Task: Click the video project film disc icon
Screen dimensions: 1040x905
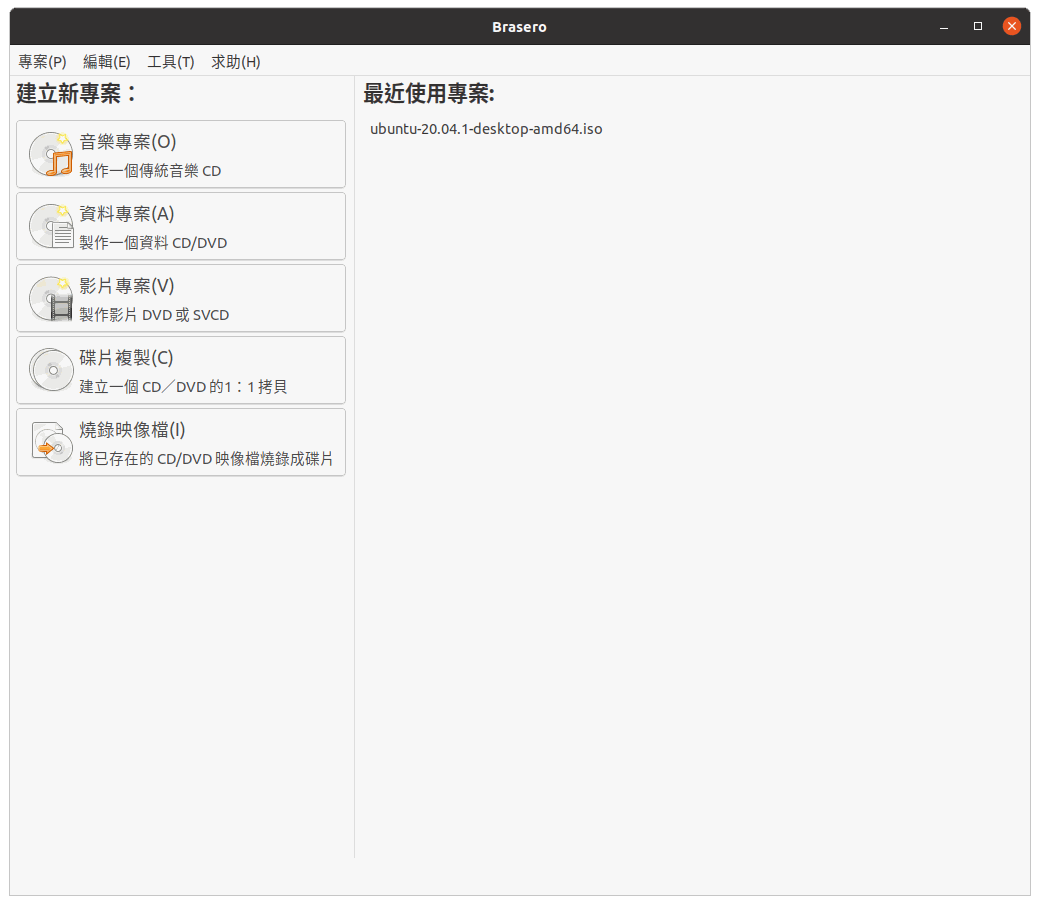Action: [x=51, y=299]
